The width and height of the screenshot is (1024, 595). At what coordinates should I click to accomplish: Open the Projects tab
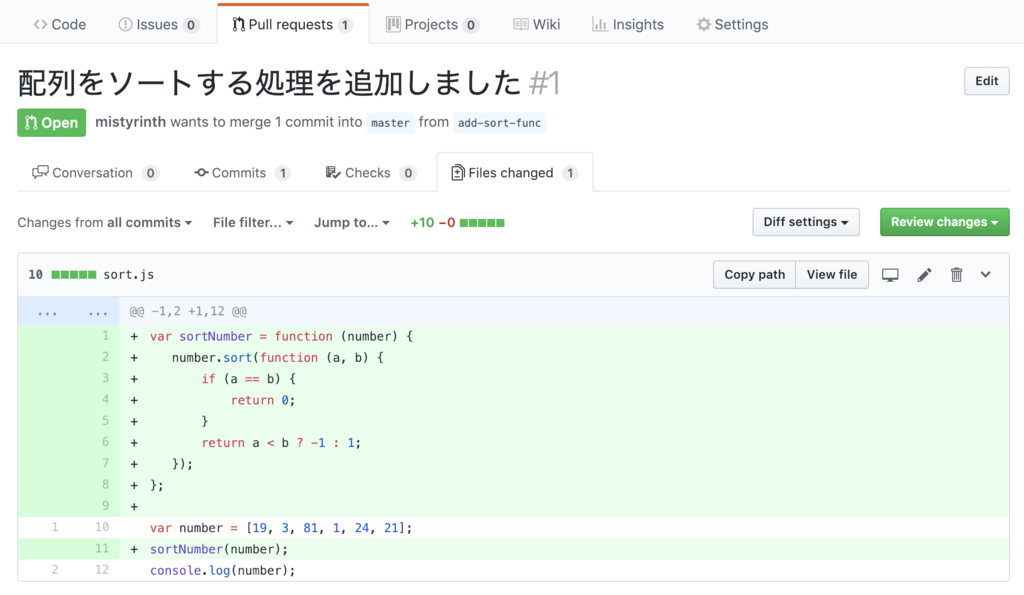pyautogui.click(x=432, y=25)
